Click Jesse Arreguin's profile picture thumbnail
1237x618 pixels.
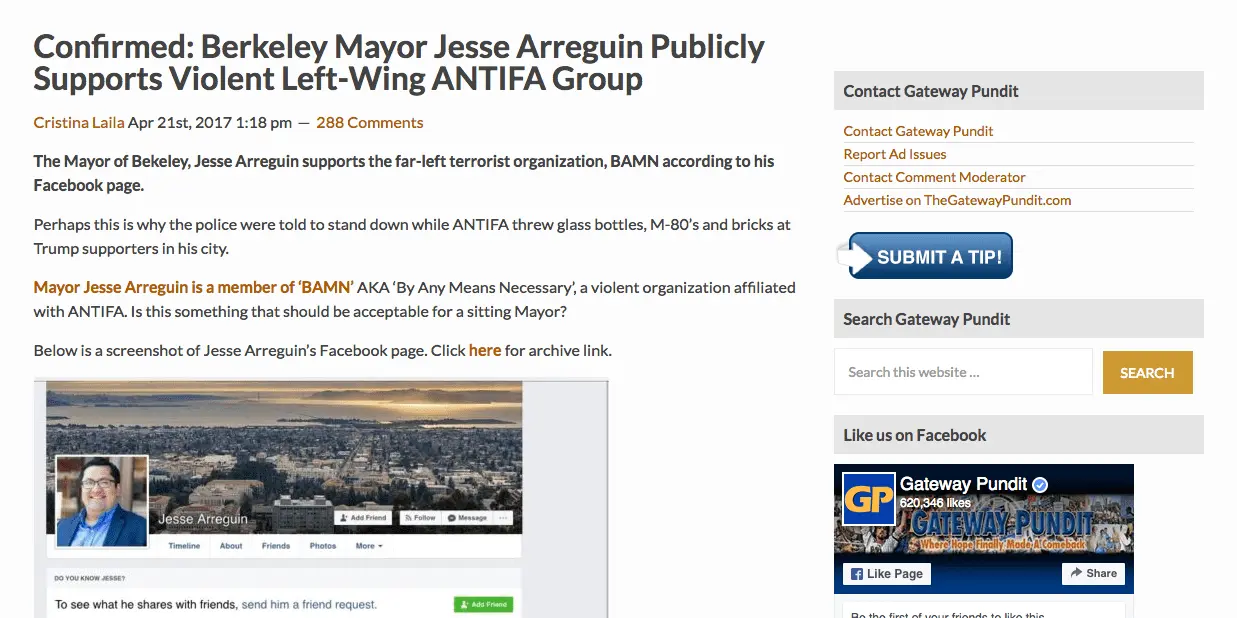(x=102, y=501)
